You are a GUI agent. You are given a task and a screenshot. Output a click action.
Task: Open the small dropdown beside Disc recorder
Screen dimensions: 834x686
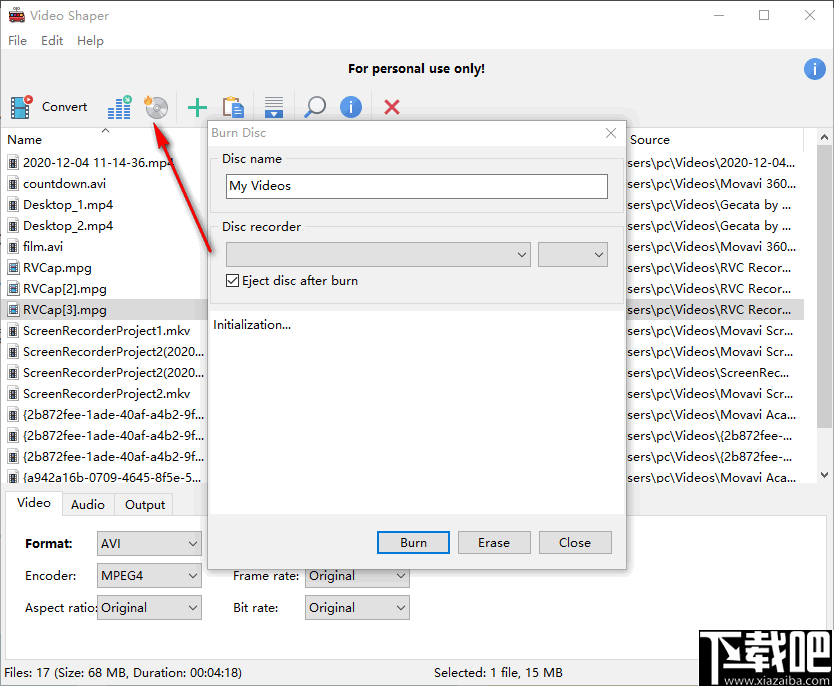[573, 255]
